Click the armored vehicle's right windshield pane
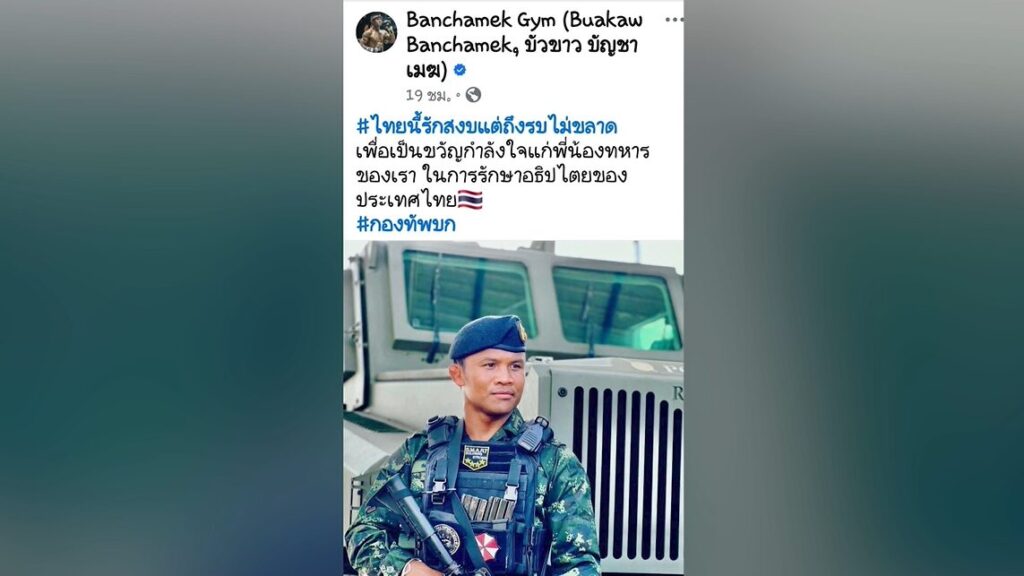The height and width of the screenshot is (576, 1024). pyautogui.click(x=616, y=308)
